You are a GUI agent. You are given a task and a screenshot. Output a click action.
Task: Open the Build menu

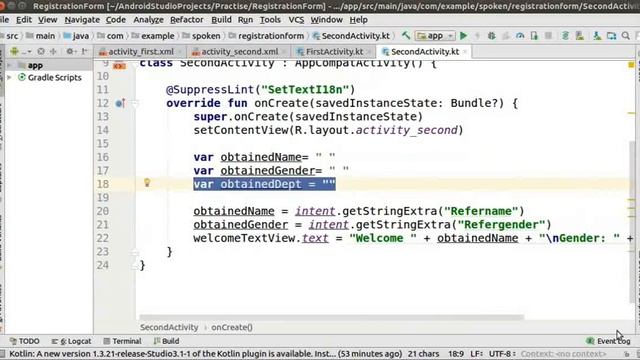click(x=221, y=20)
